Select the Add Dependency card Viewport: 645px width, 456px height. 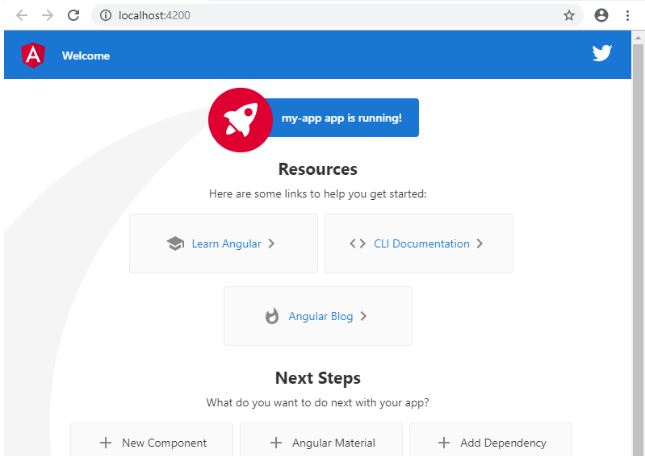[x=491, y=439]
